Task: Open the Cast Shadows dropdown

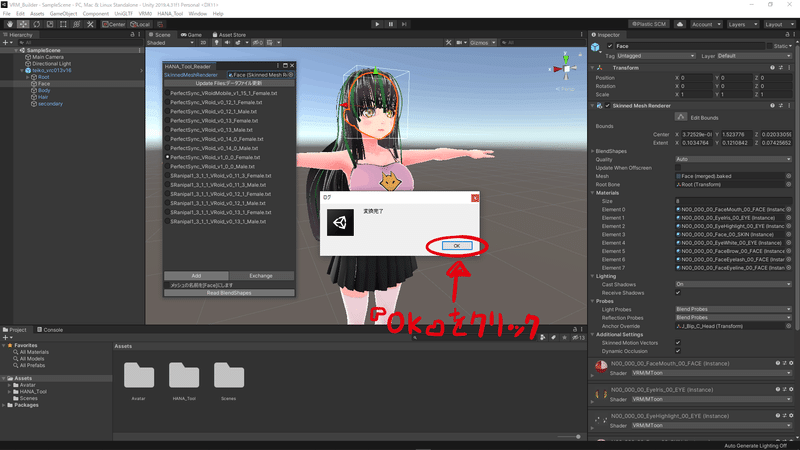Action: click(734, 284)
